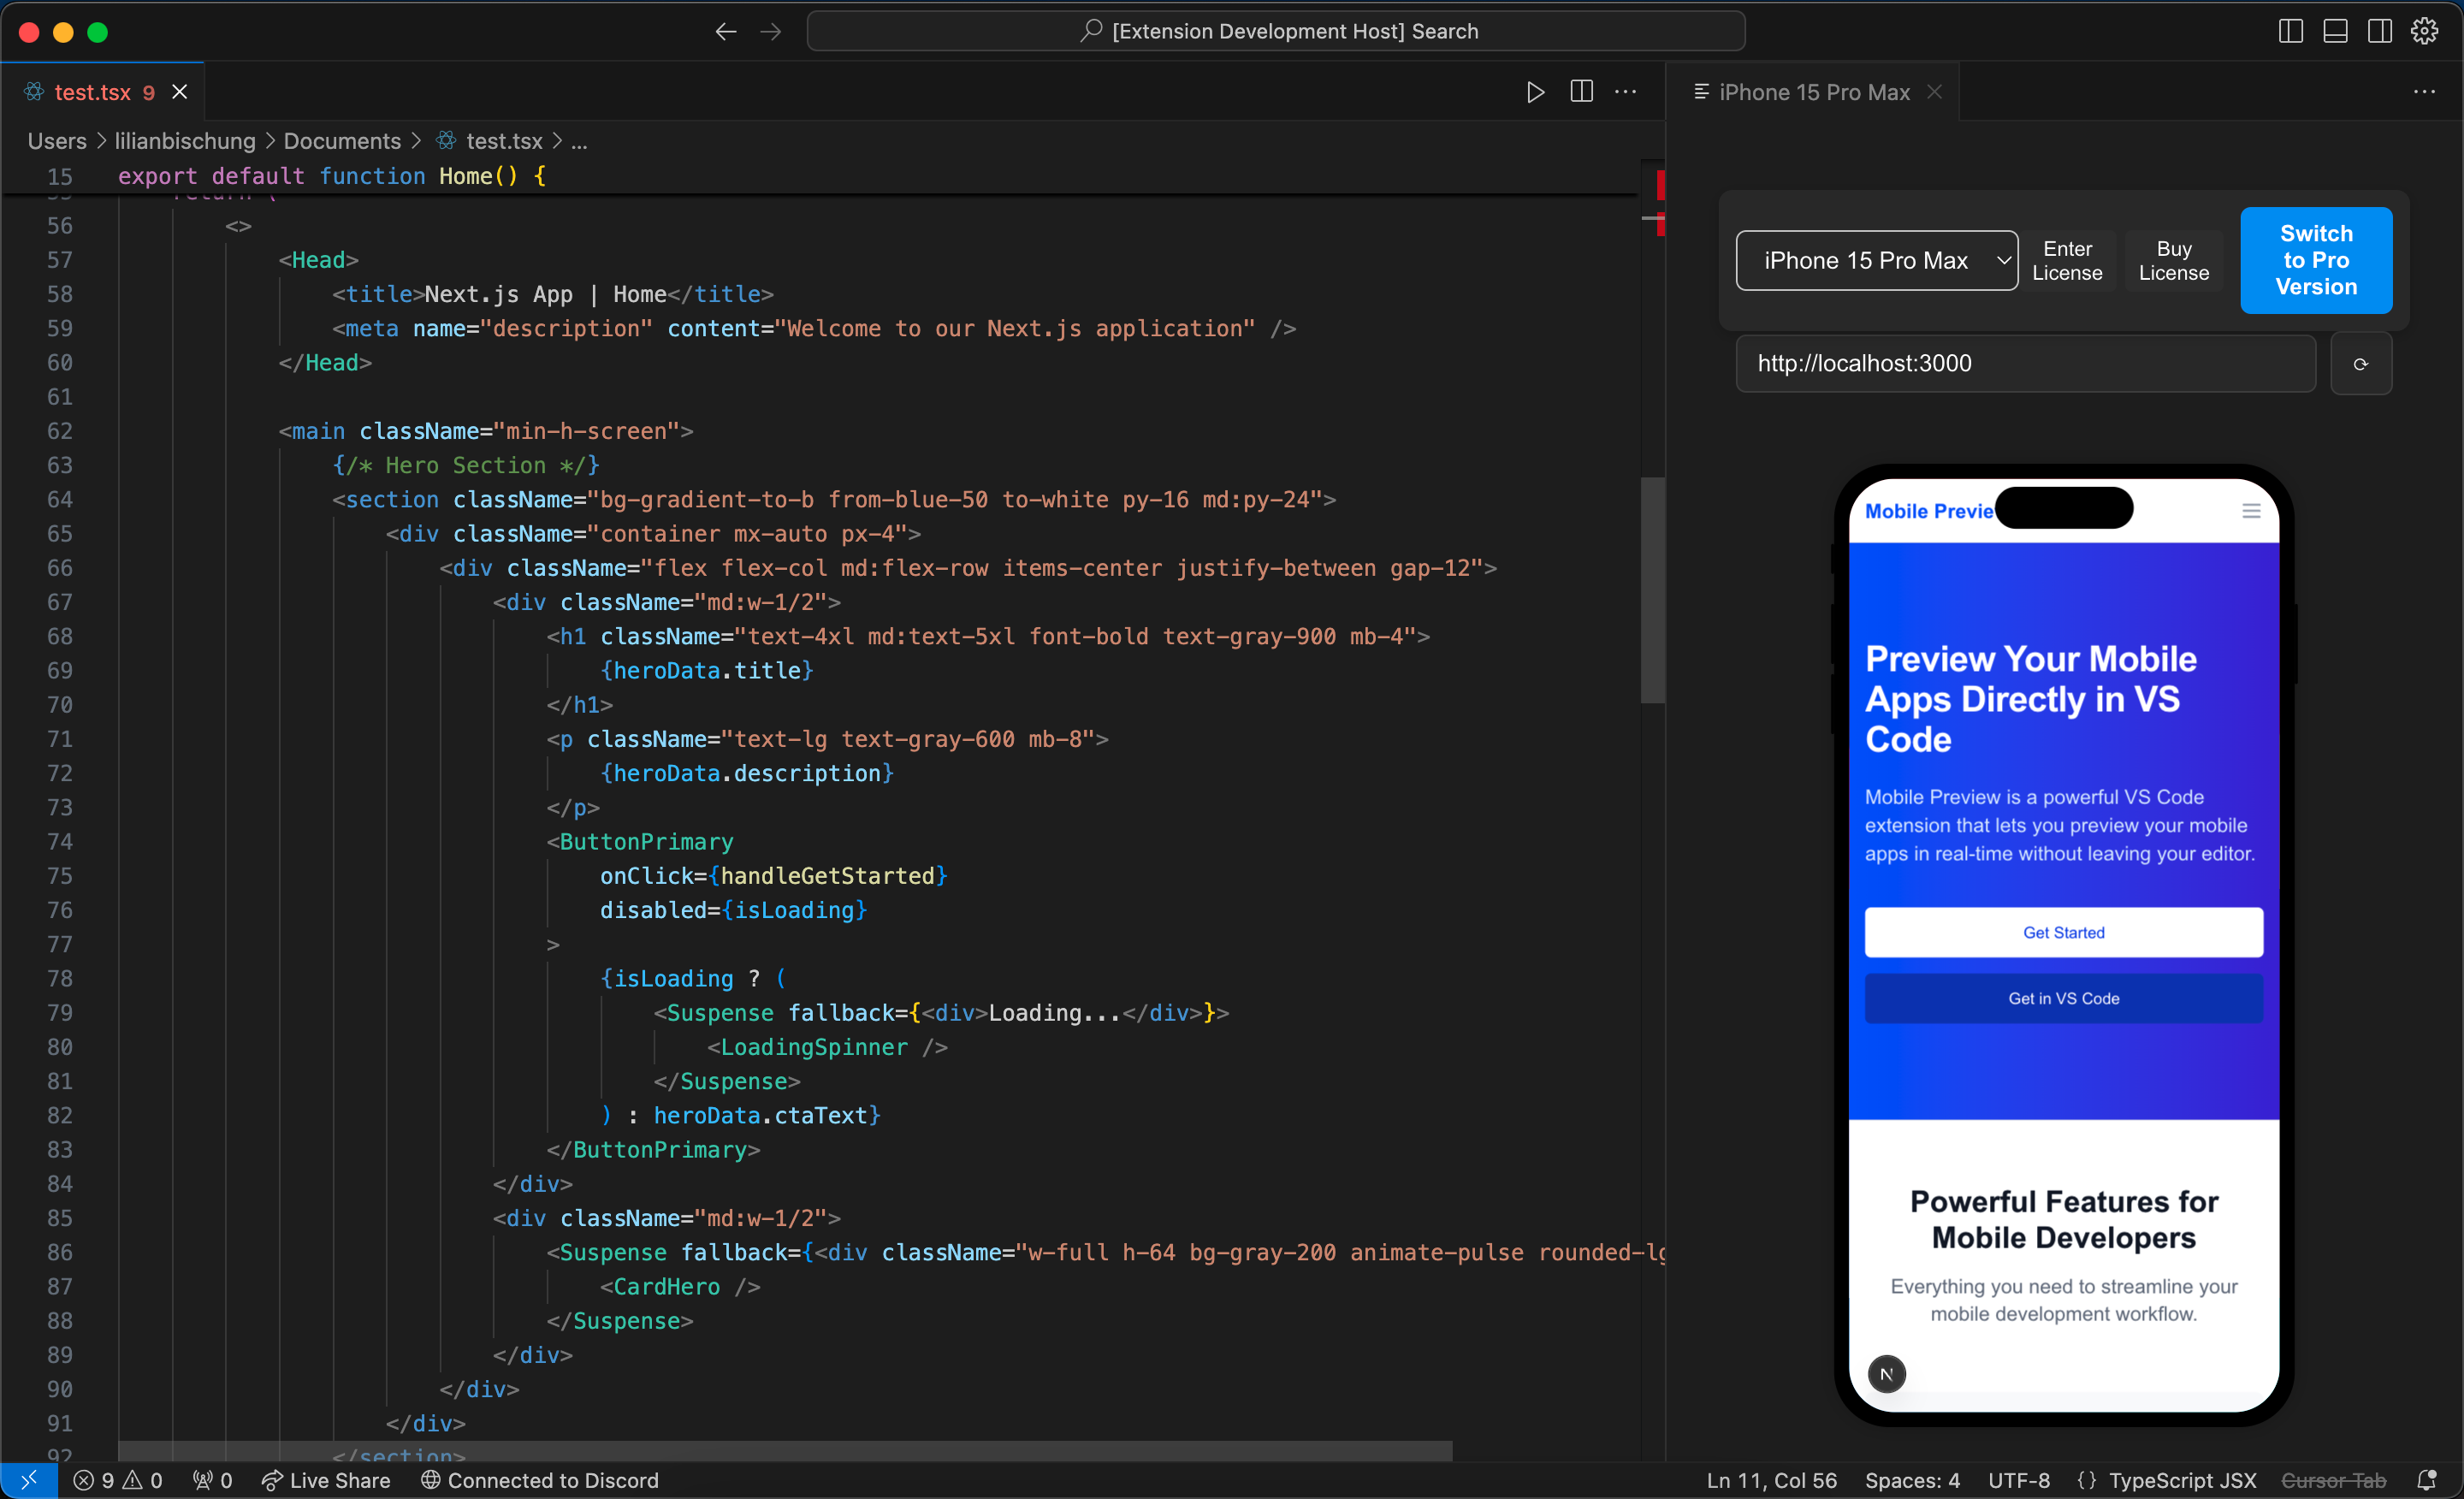The width and height of the screenshot is (2464, 1499).
Task: Open editor More Actions ellipsis menu
Action: [x=1626, y=92]
